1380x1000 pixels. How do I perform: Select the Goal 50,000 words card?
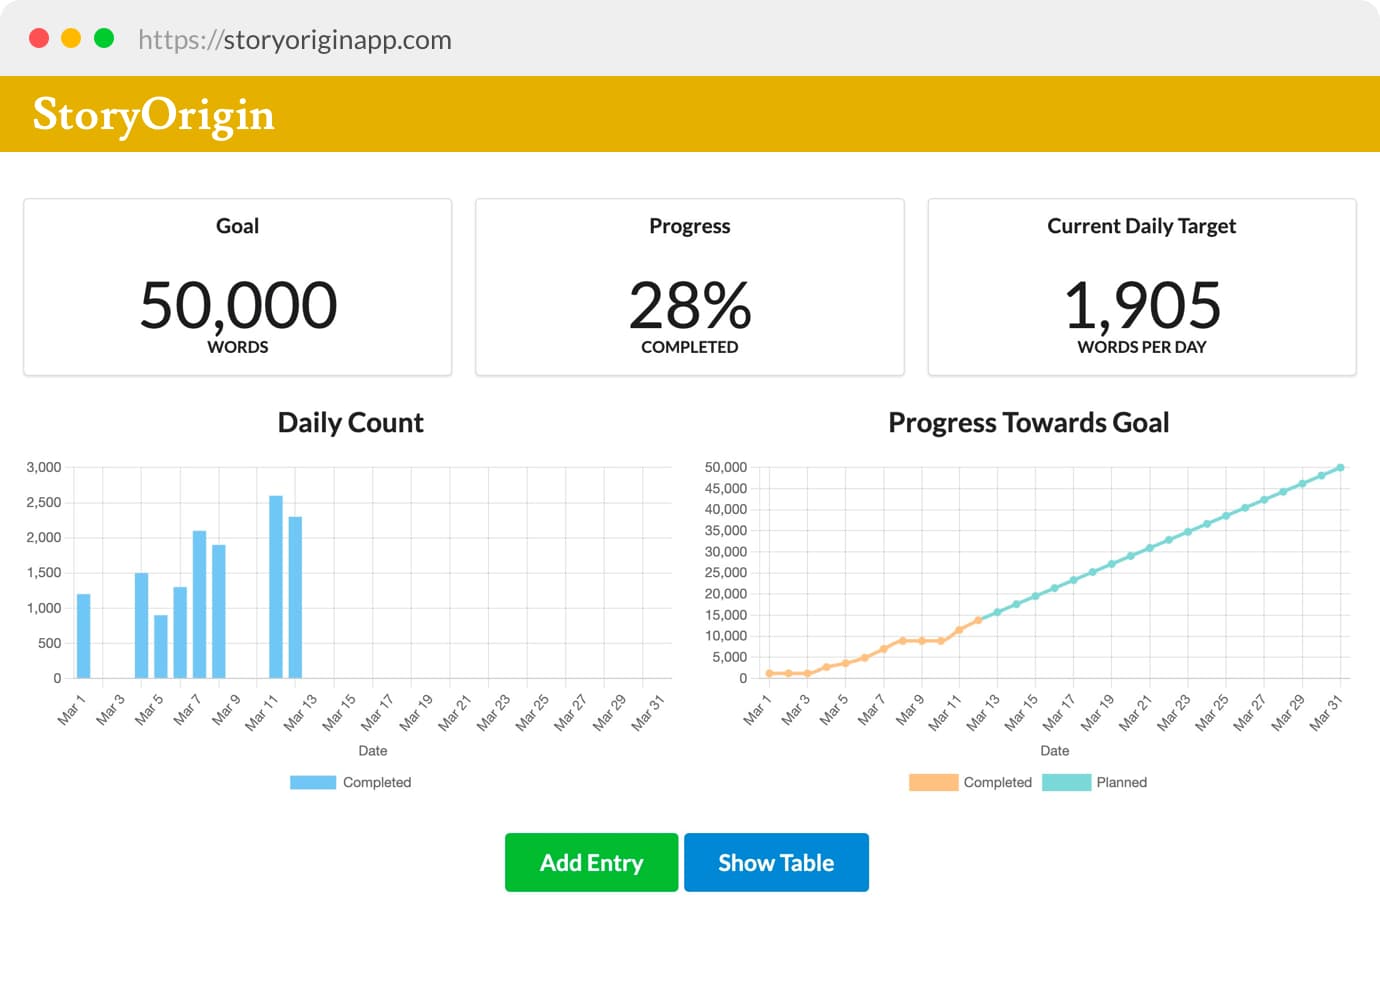point(238,287)
